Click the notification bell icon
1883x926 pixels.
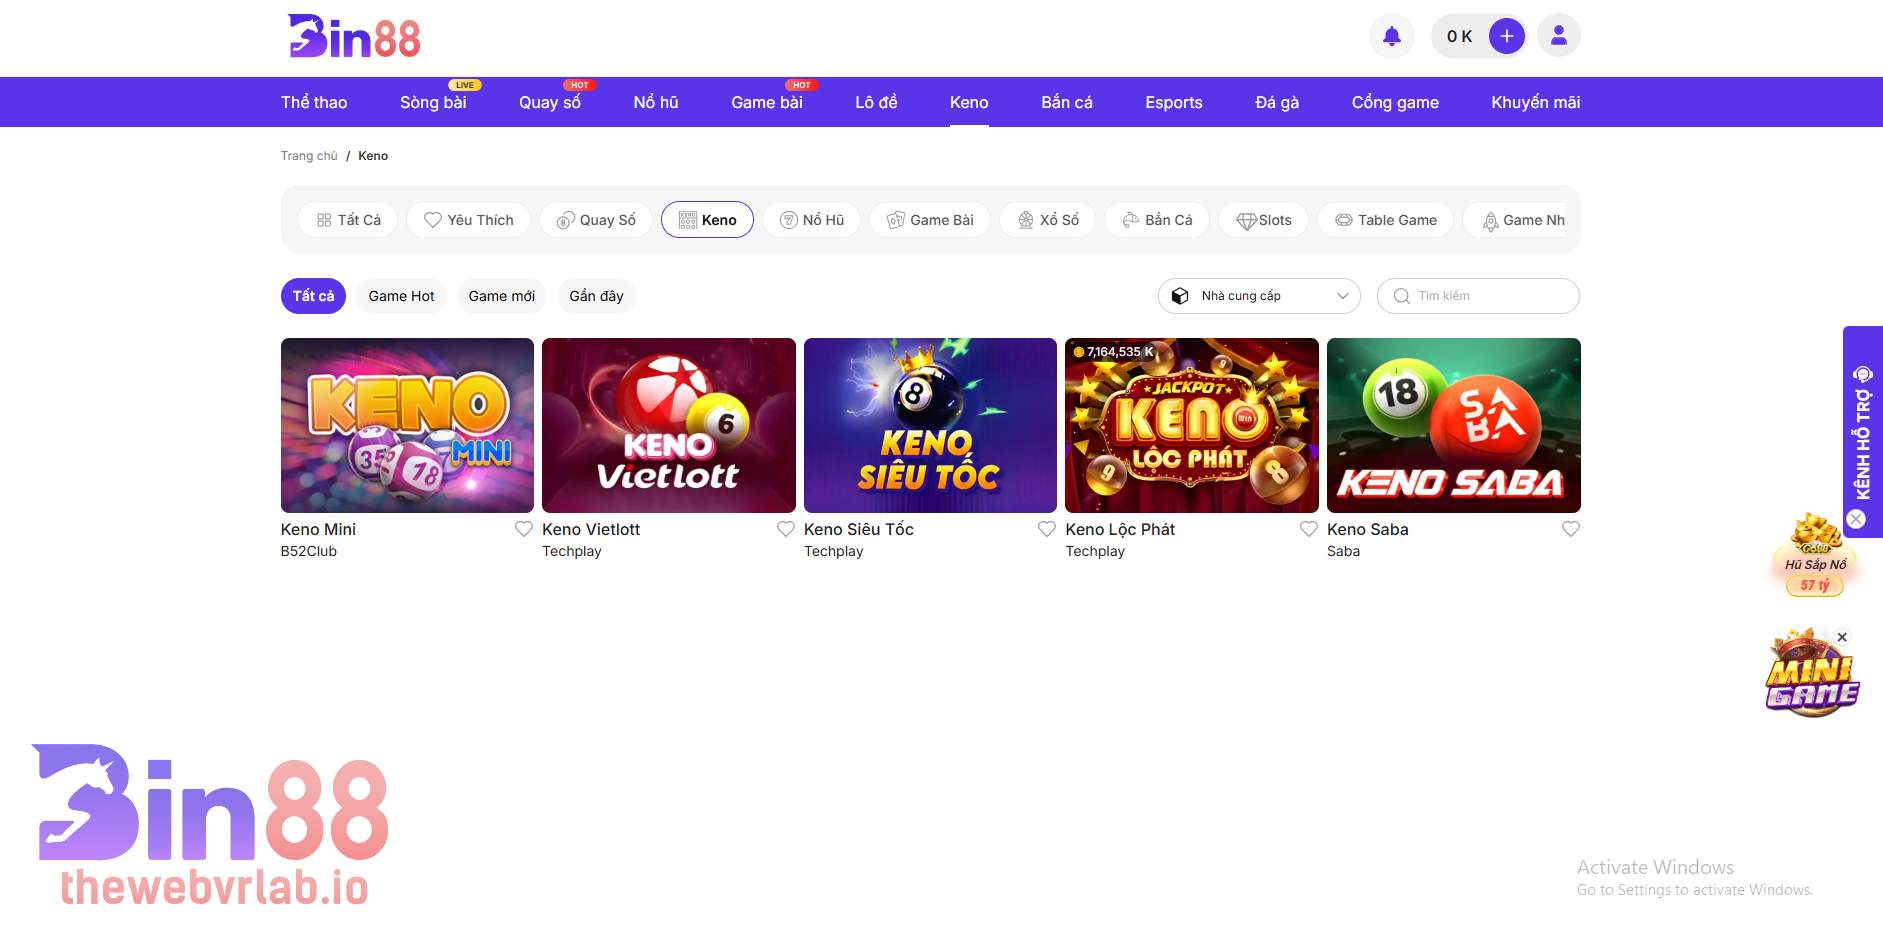point(1391,37)
